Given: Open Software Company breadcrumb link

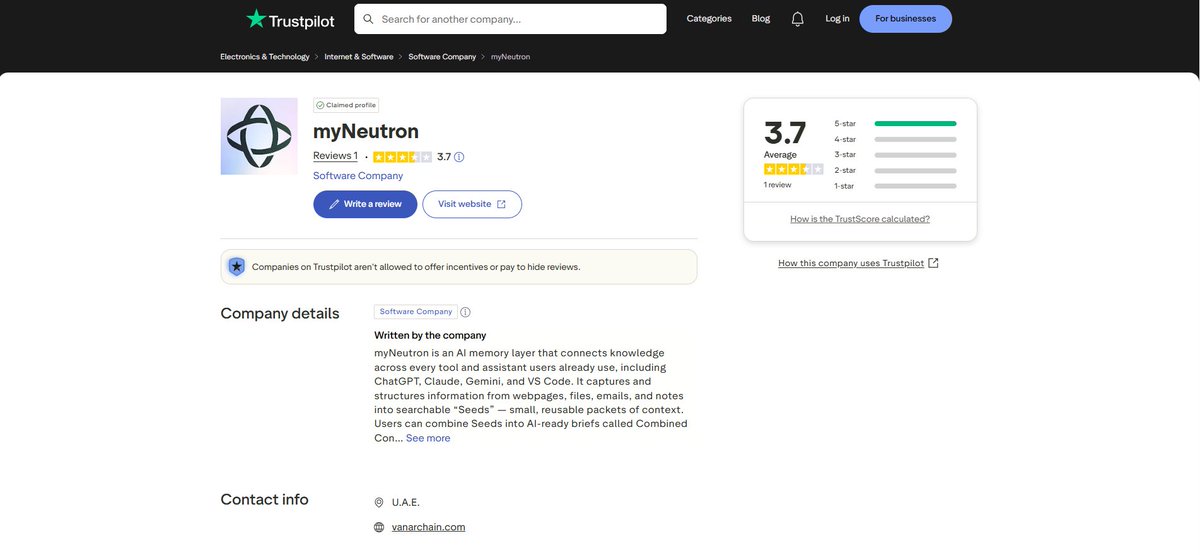Looking at the screenshot, I should pos(442,57).
